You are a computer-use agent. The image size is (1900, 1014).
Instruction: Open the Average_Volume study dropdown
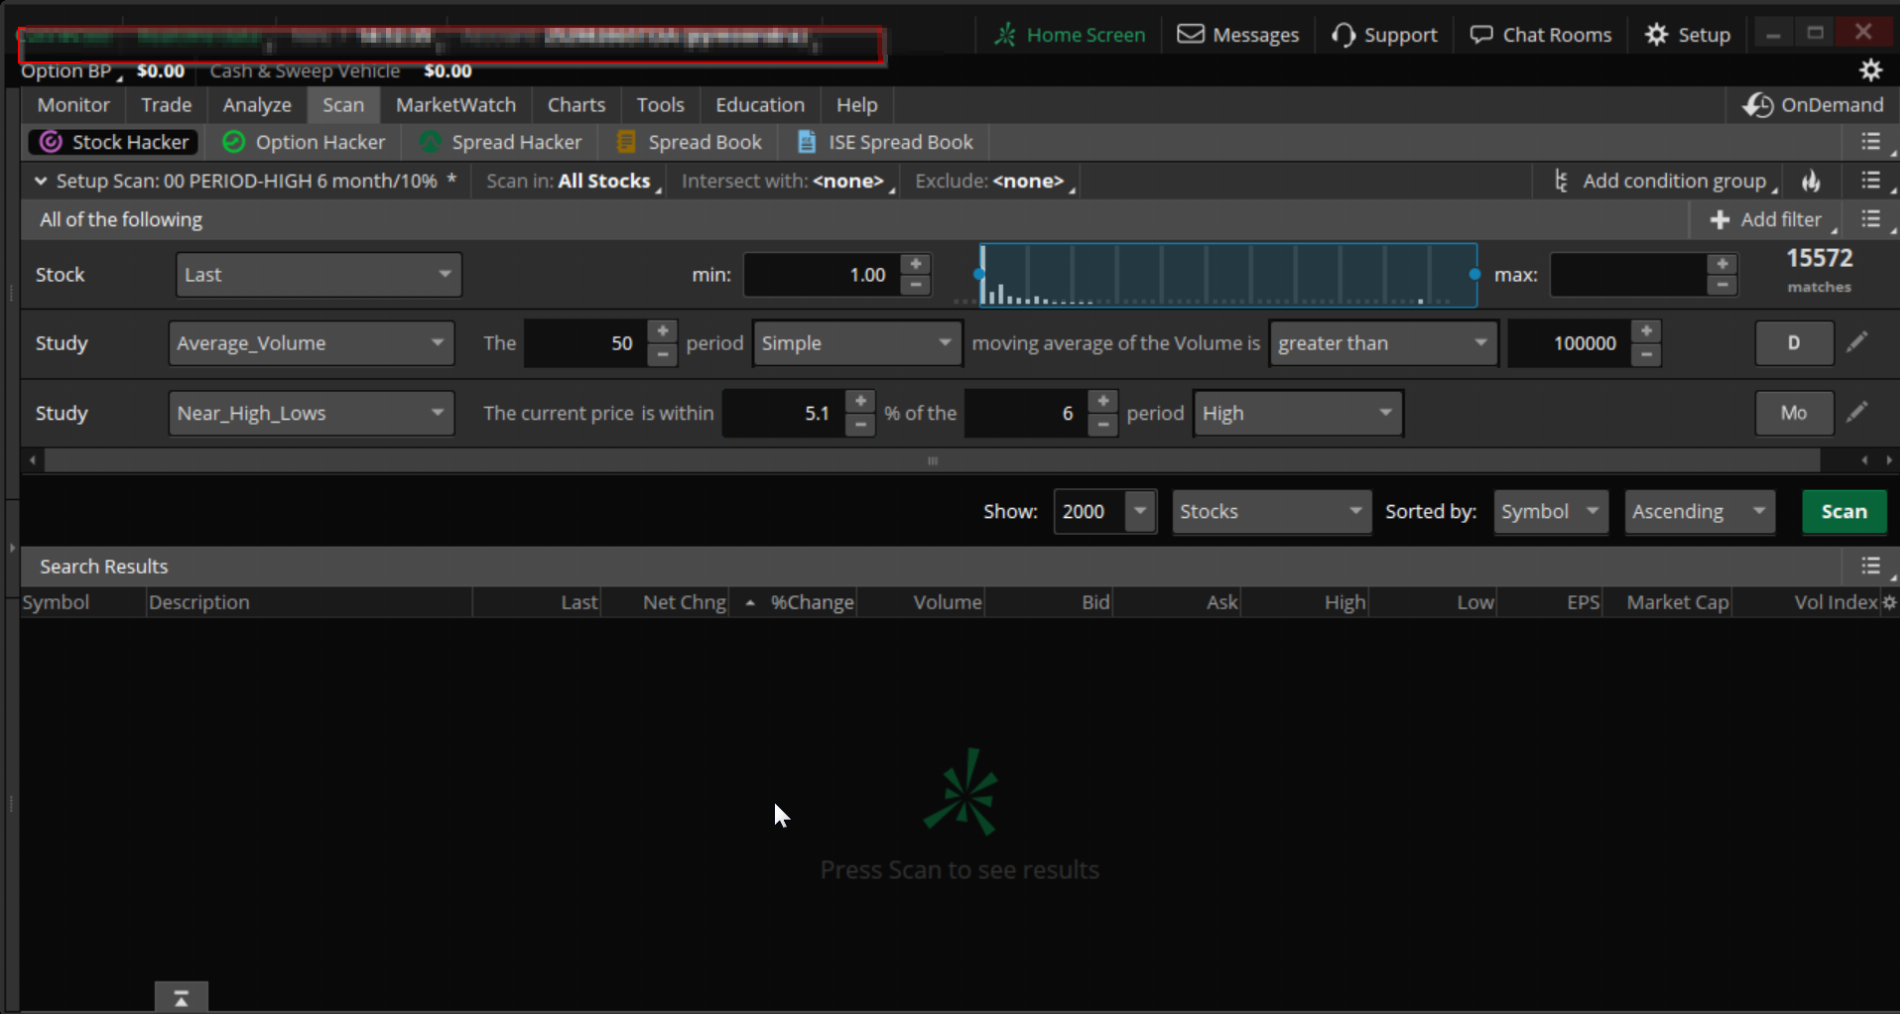coord(311,343)
